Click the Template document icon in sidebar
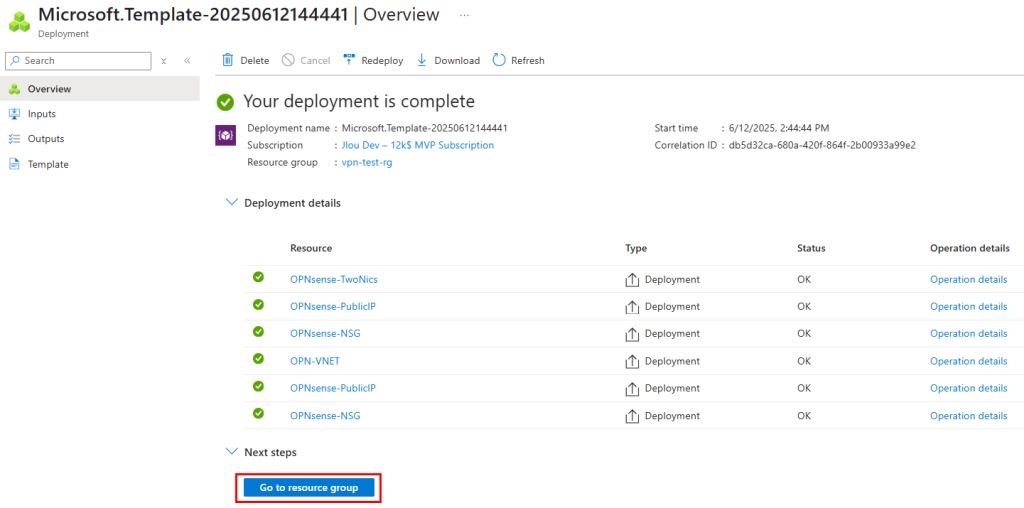The height and width of the screenshot is (508, 1024). [x=14, y=165]
